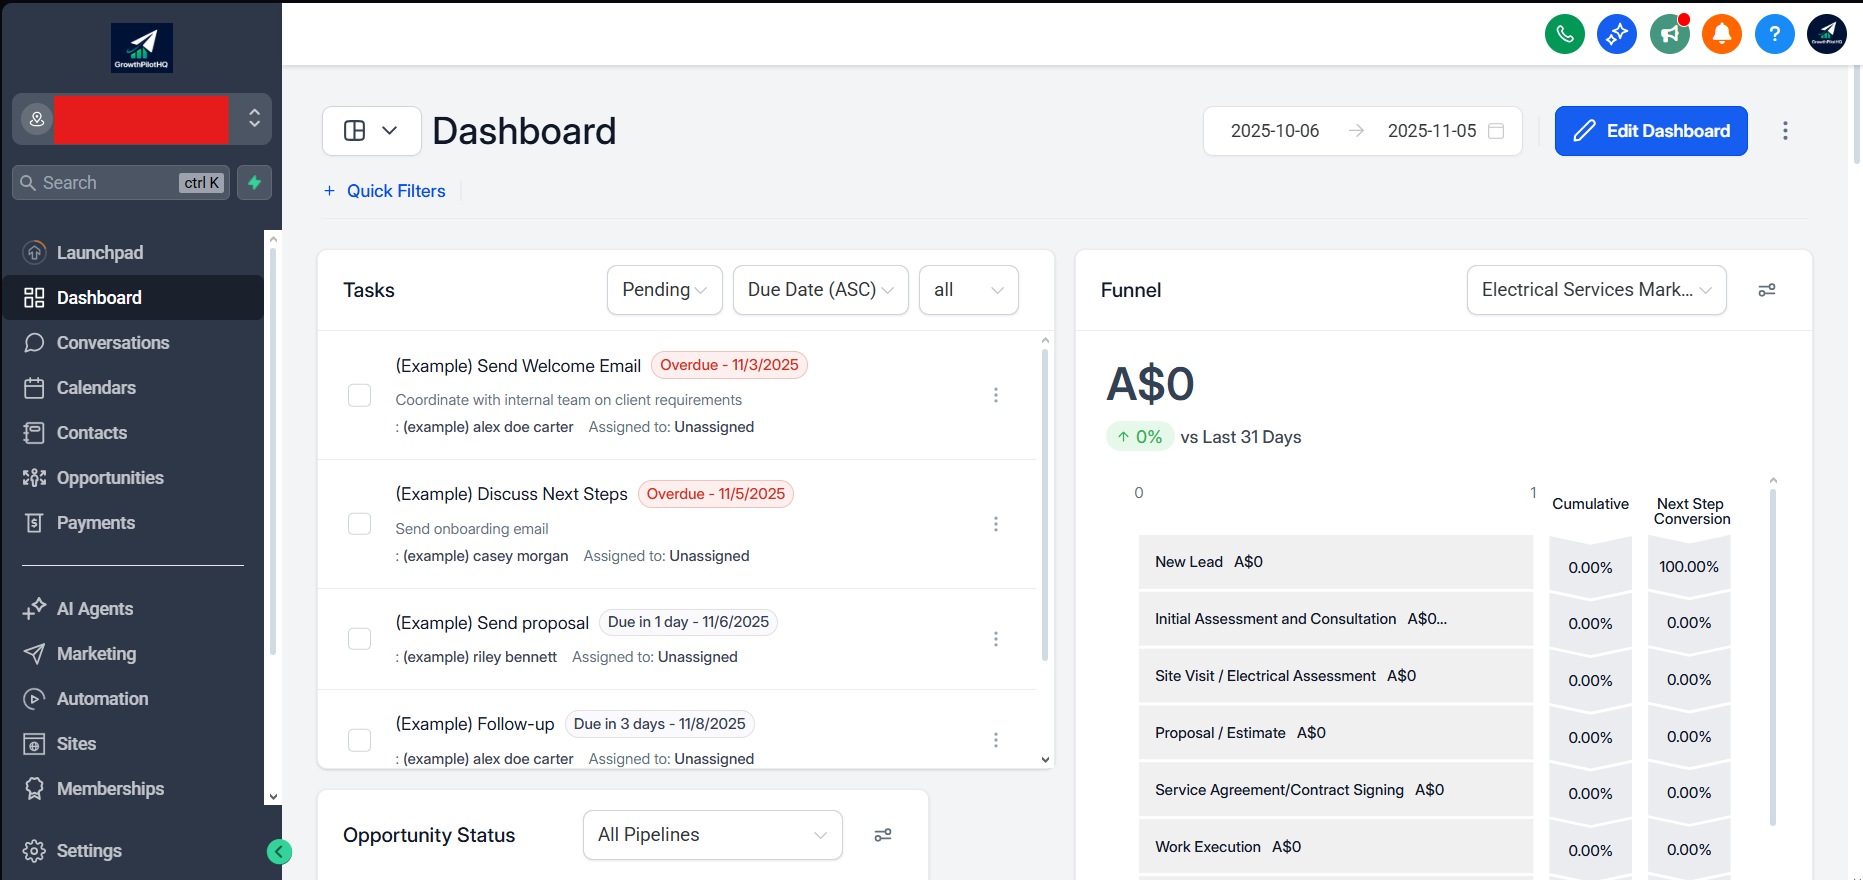Expand the Due Date (ASC) sort dropdown
This screenshot has height=880, width=1863.
820,290
